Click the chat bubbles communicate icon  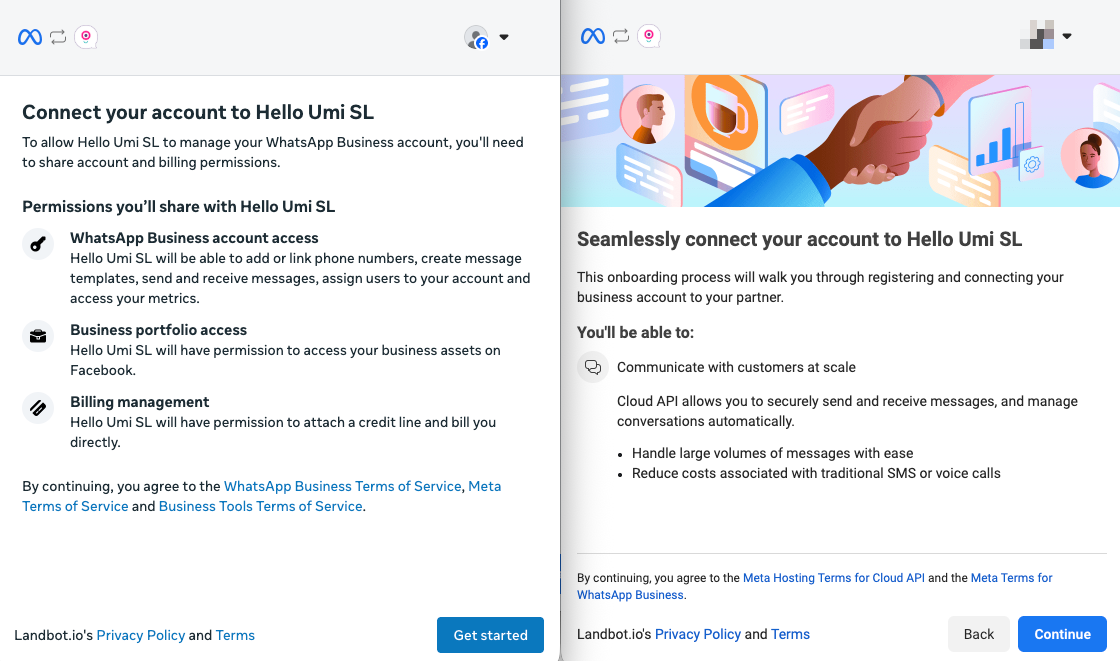593,367
